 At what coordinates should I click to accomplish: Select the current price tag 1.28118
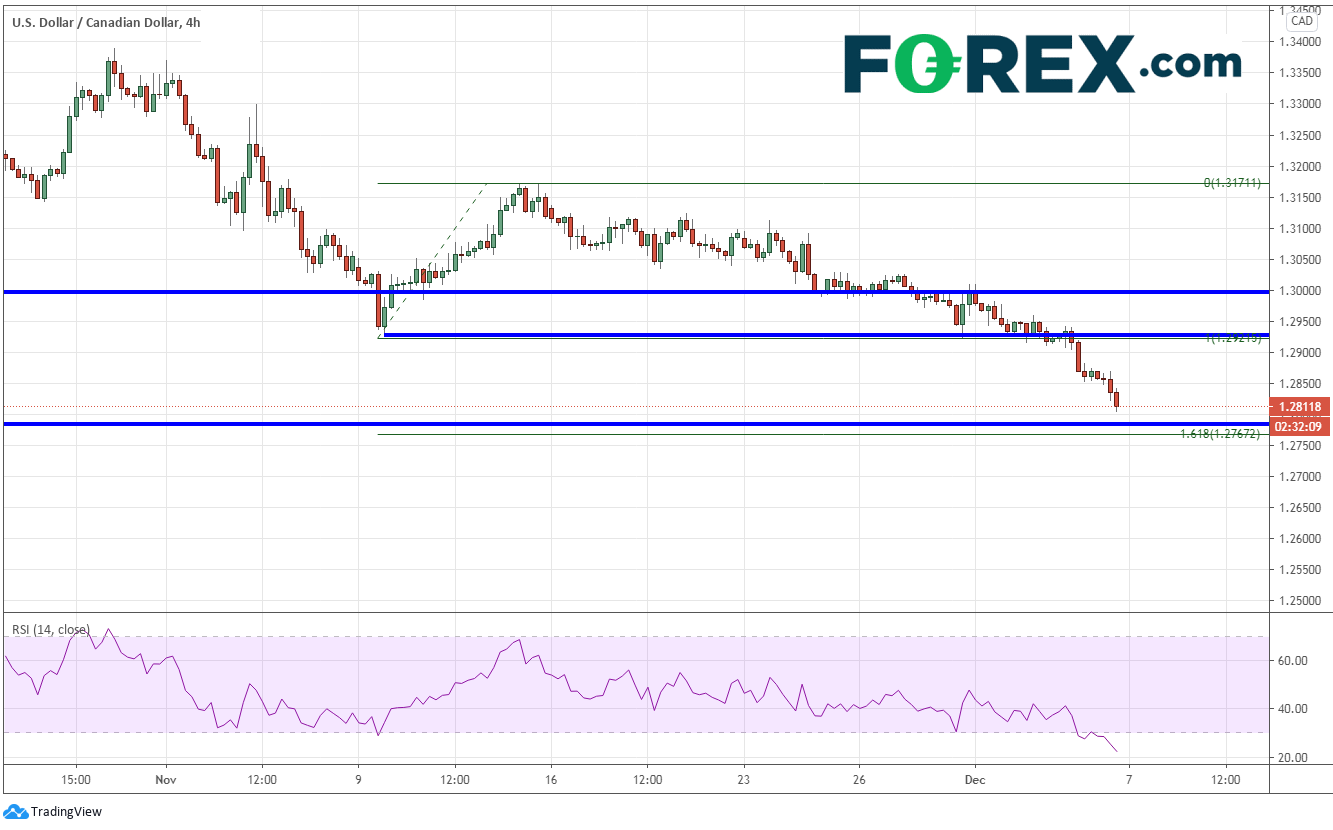click(1298, 407)
